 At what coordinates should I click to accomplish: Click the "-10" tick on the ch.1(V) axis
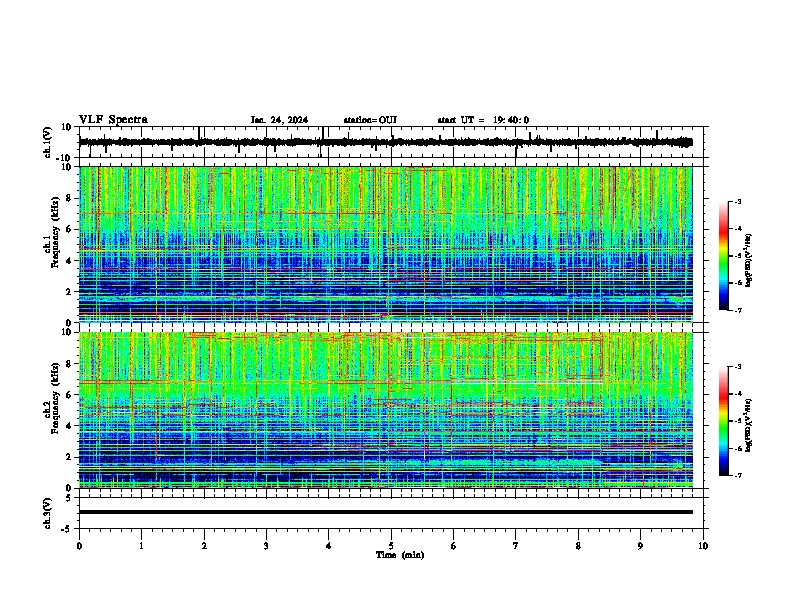click(x=65, y=158)
